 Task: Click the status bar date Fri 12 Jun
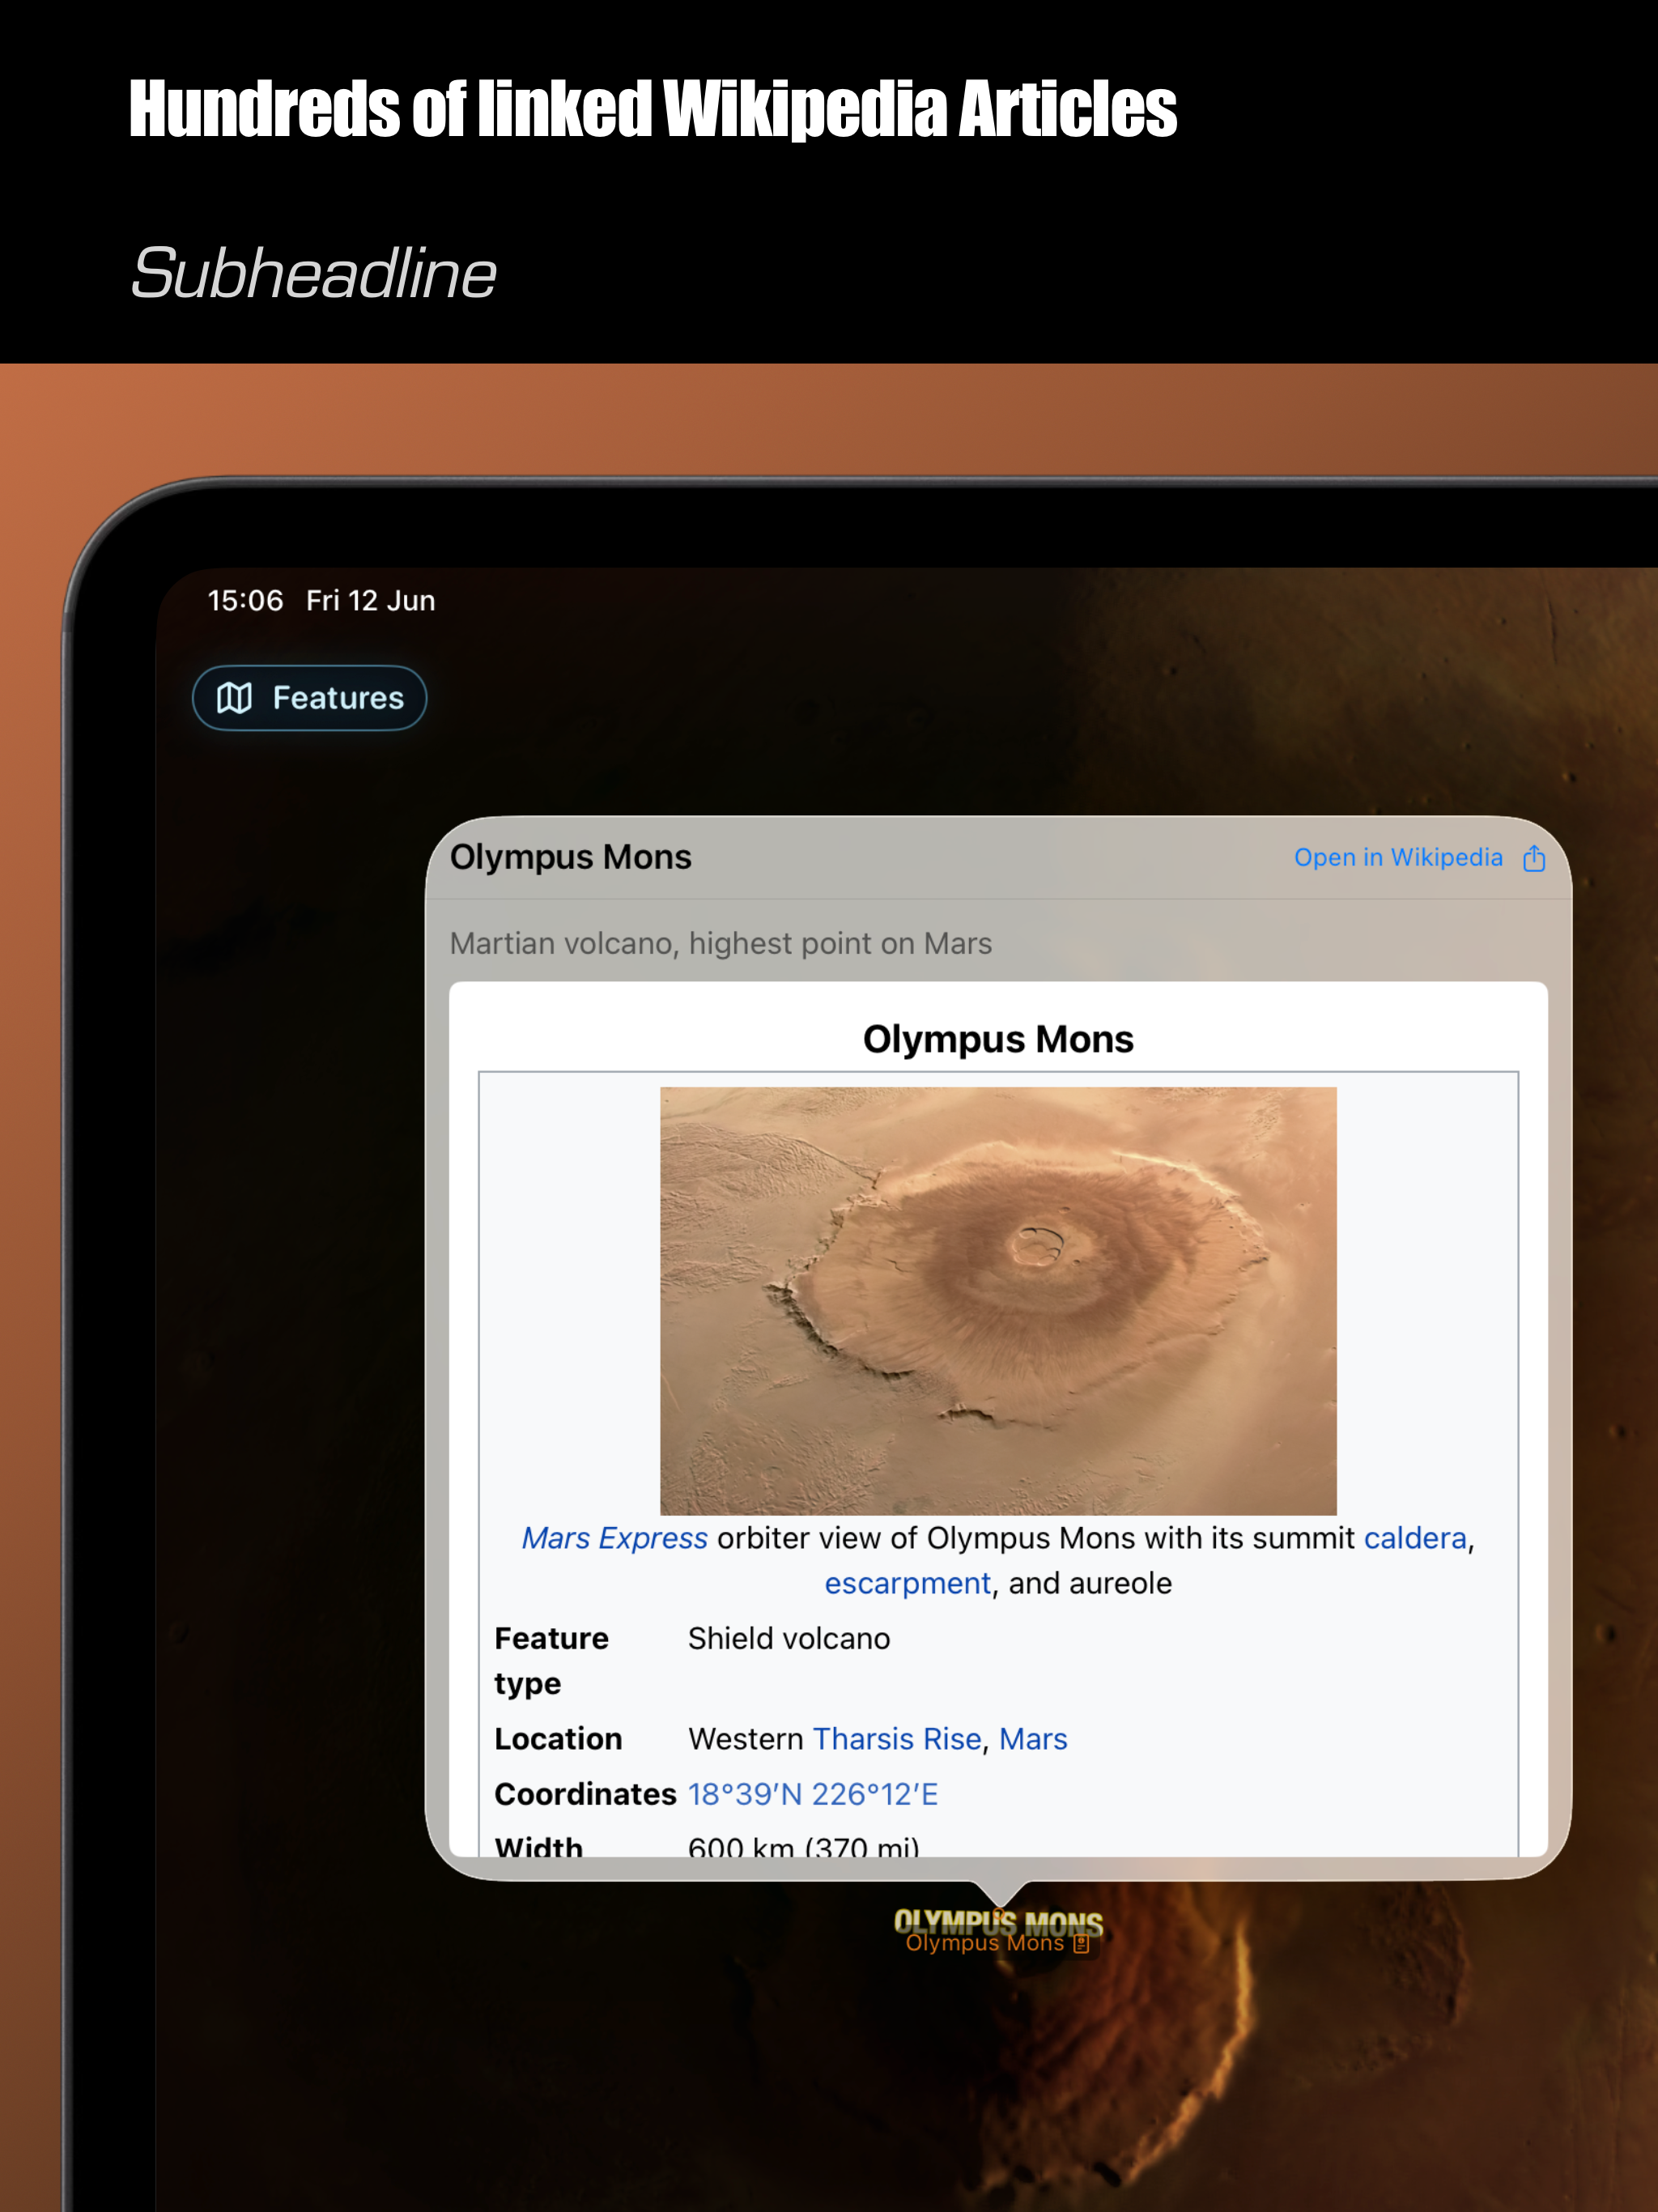coord(370,601)
